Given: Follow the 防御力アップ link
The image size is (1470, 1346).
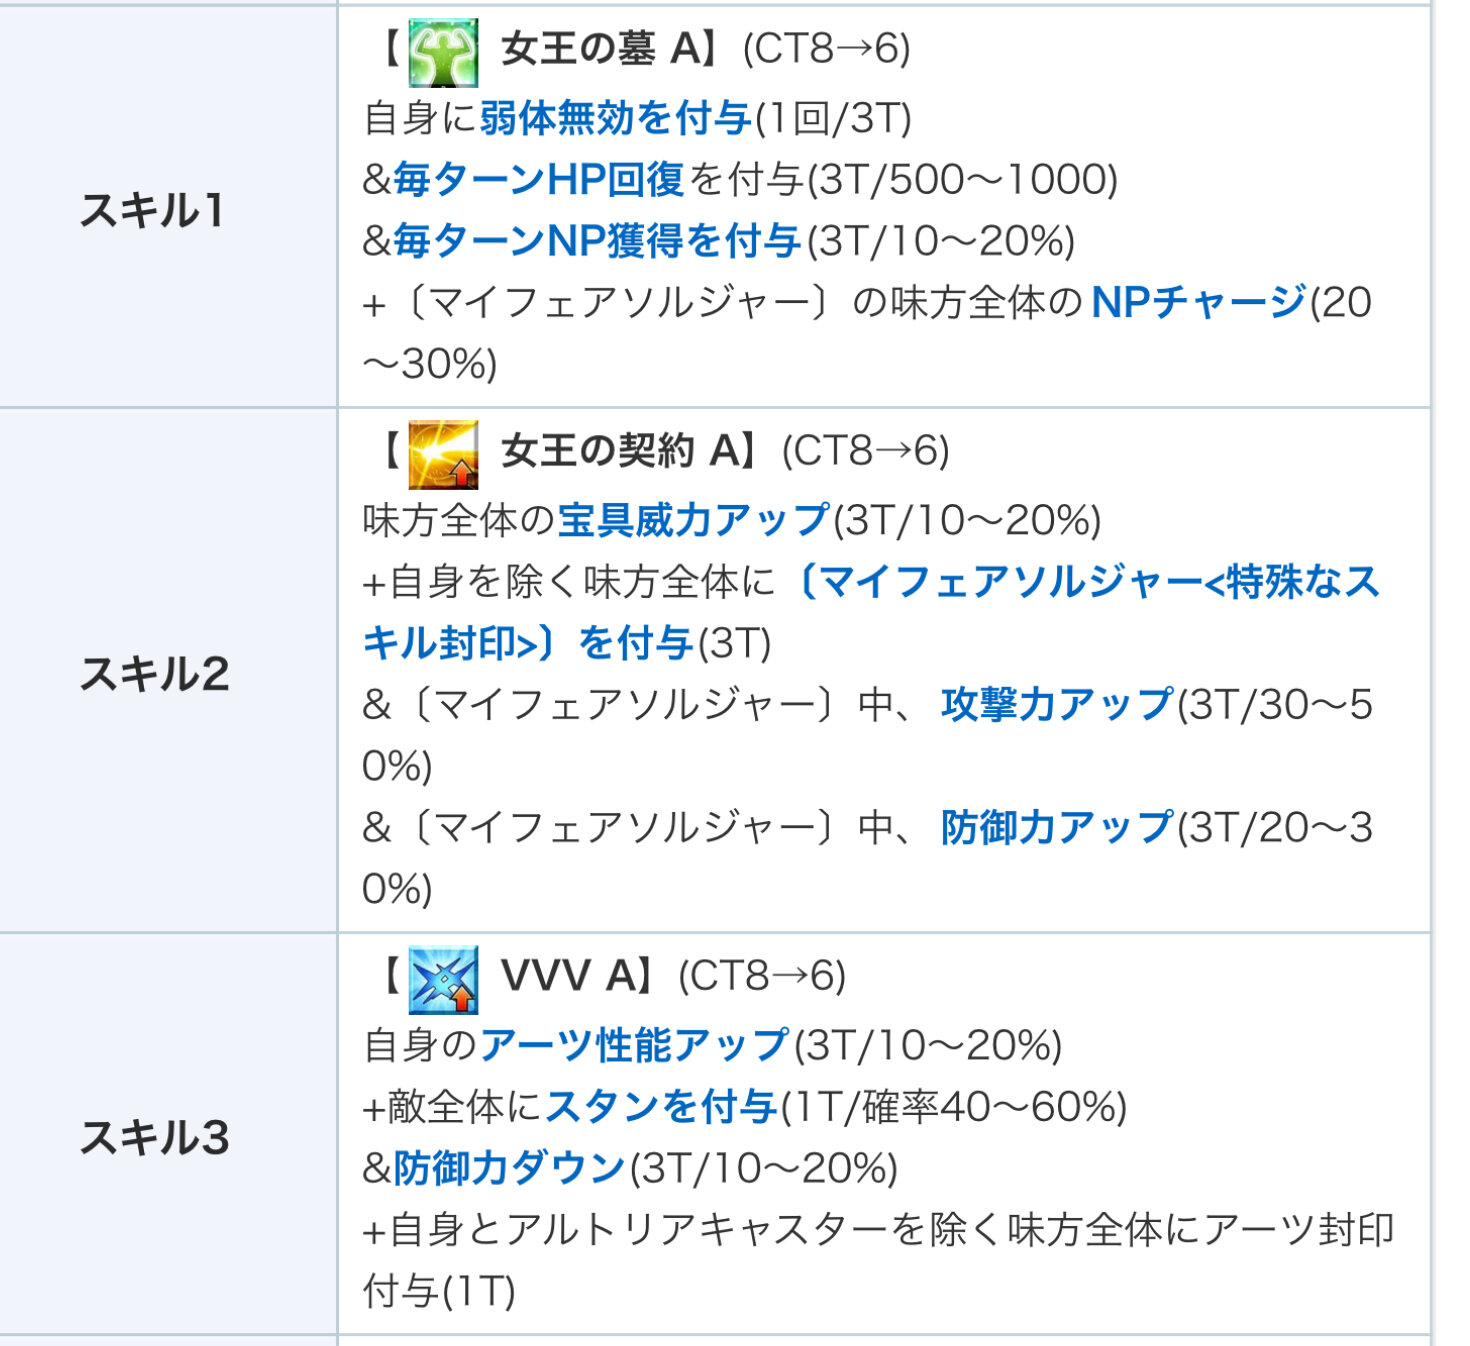Looking at the screenshot, I should click(x=1056, y=828).
